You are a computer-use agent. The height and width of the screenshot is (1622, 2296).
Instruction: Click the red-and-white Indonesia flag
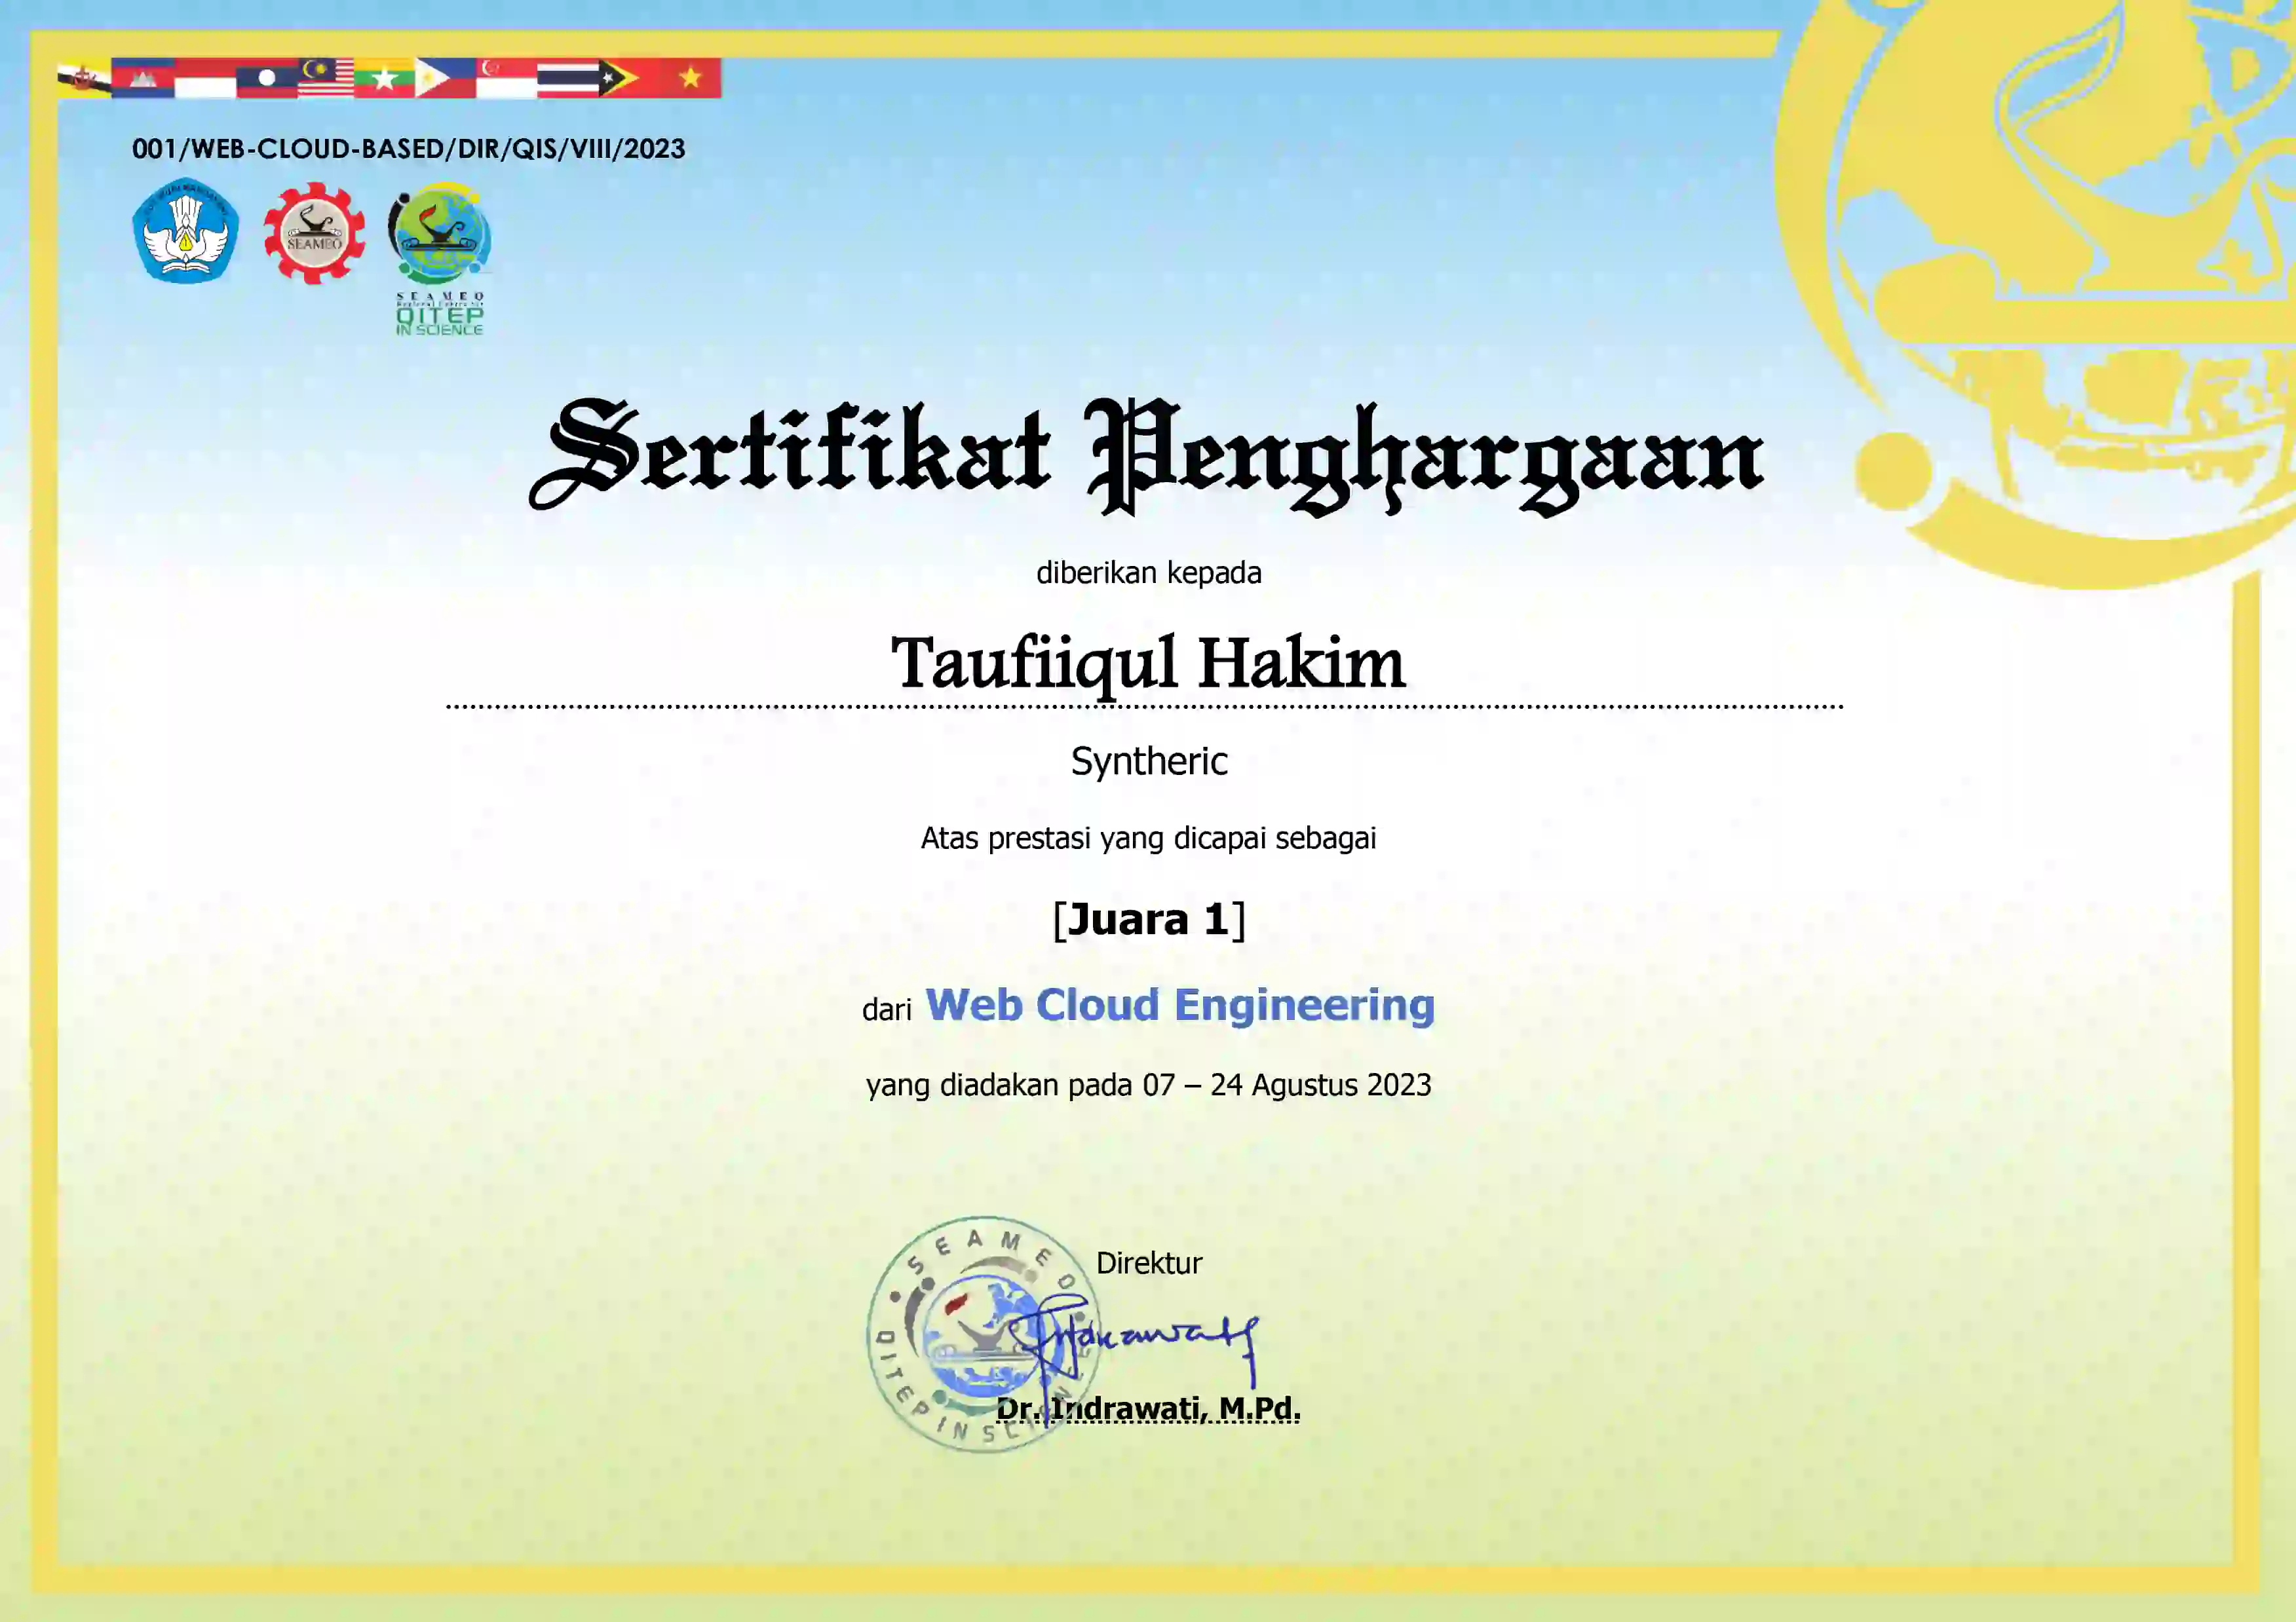(205, 78)
